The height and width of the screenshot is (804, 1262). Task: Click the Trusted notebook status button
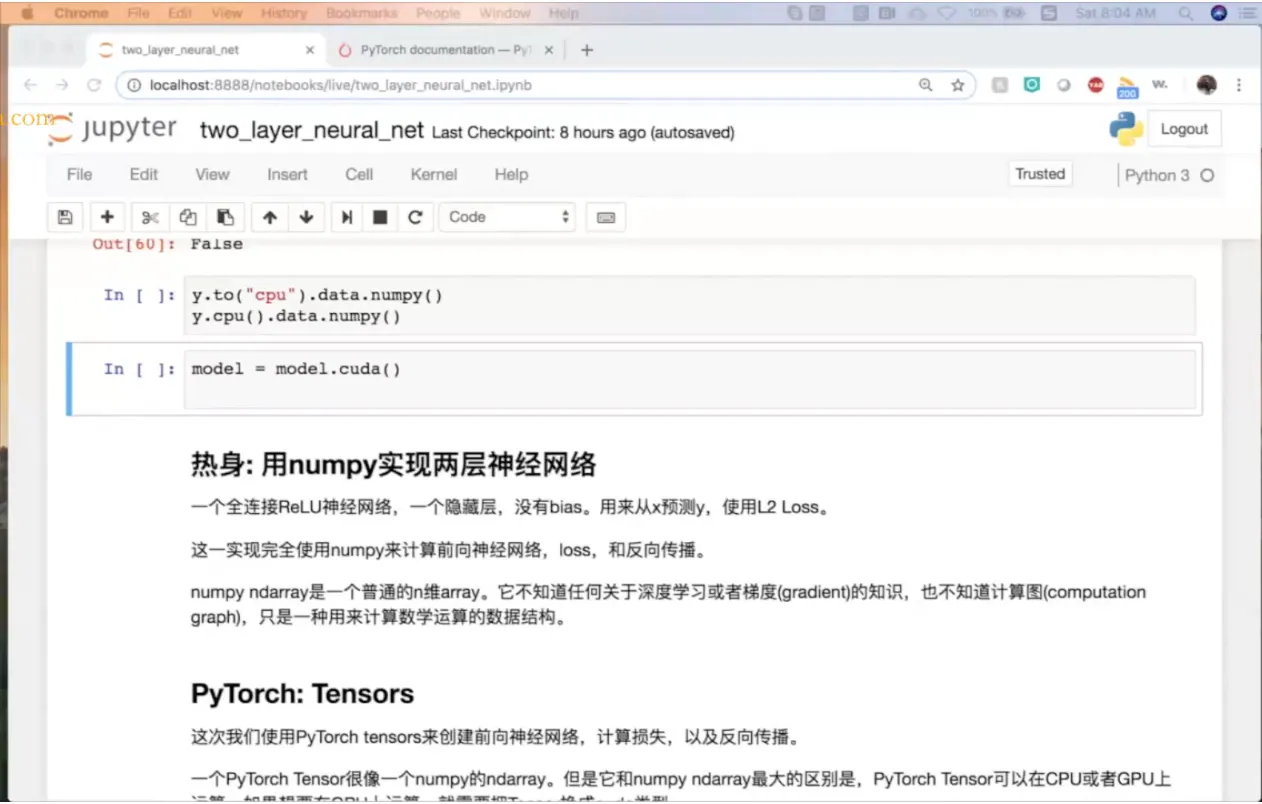[1040, 173]
